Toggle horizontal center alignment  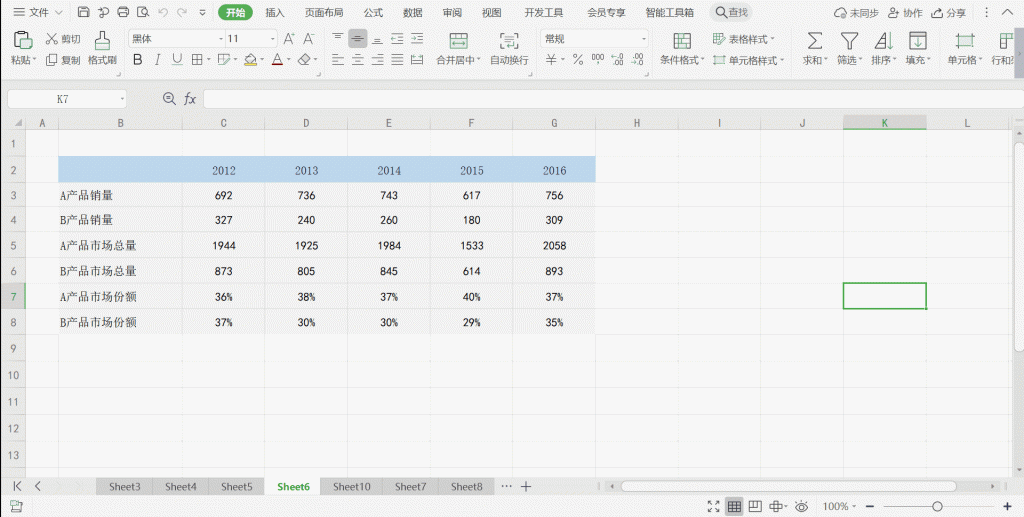[x=357, y=60]
